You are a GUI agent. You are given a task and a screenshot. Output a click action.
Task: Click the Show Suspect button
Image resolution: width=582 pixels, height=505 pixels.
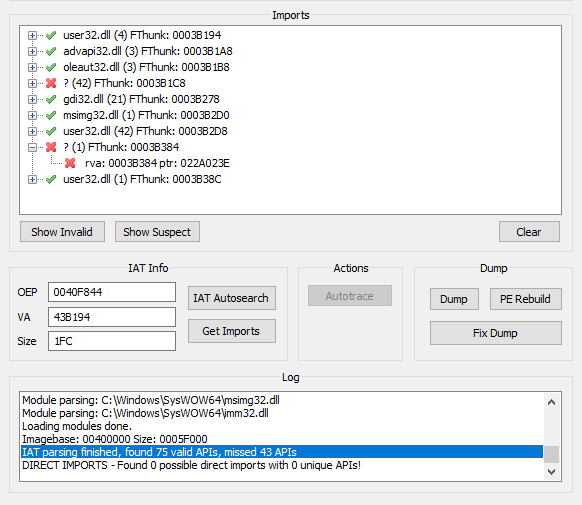pyautogui.click(x=157, y=232)
